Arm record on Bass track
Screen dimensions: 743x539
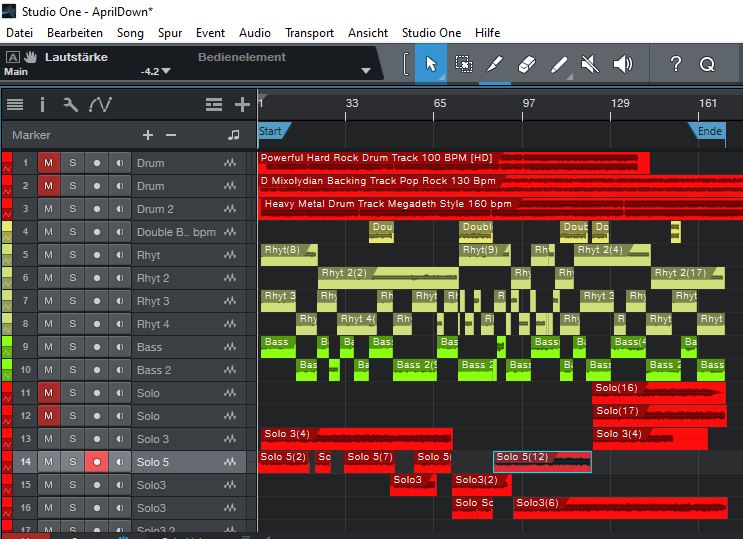click(97, 347)
